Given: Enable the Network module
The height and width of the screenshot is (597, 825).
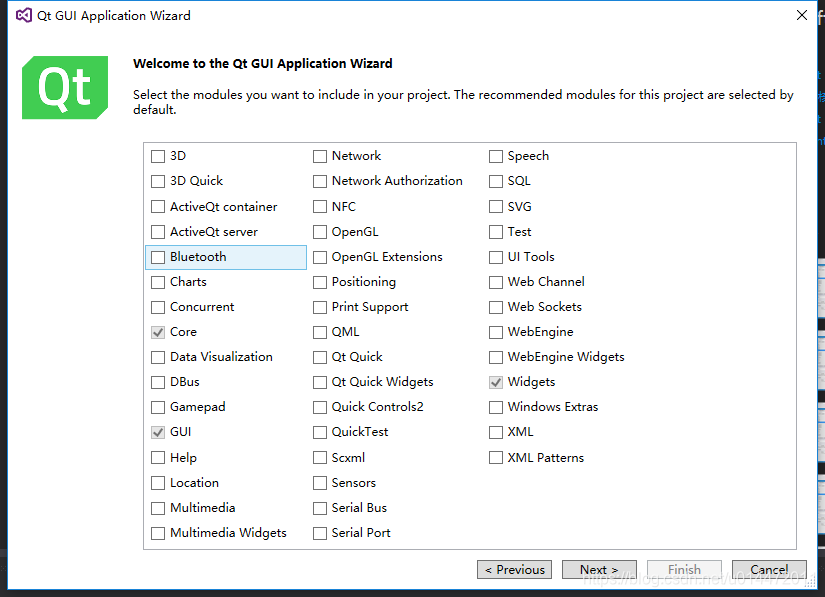Looking at the screenshot, I should 320,156.
